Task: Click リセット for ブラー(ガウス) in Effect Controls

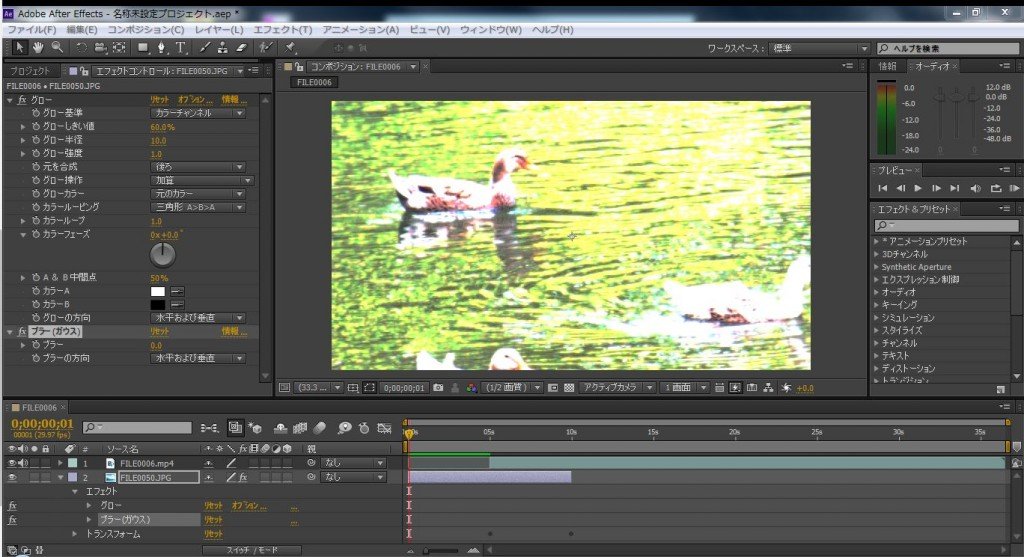Action: (159, 332)
